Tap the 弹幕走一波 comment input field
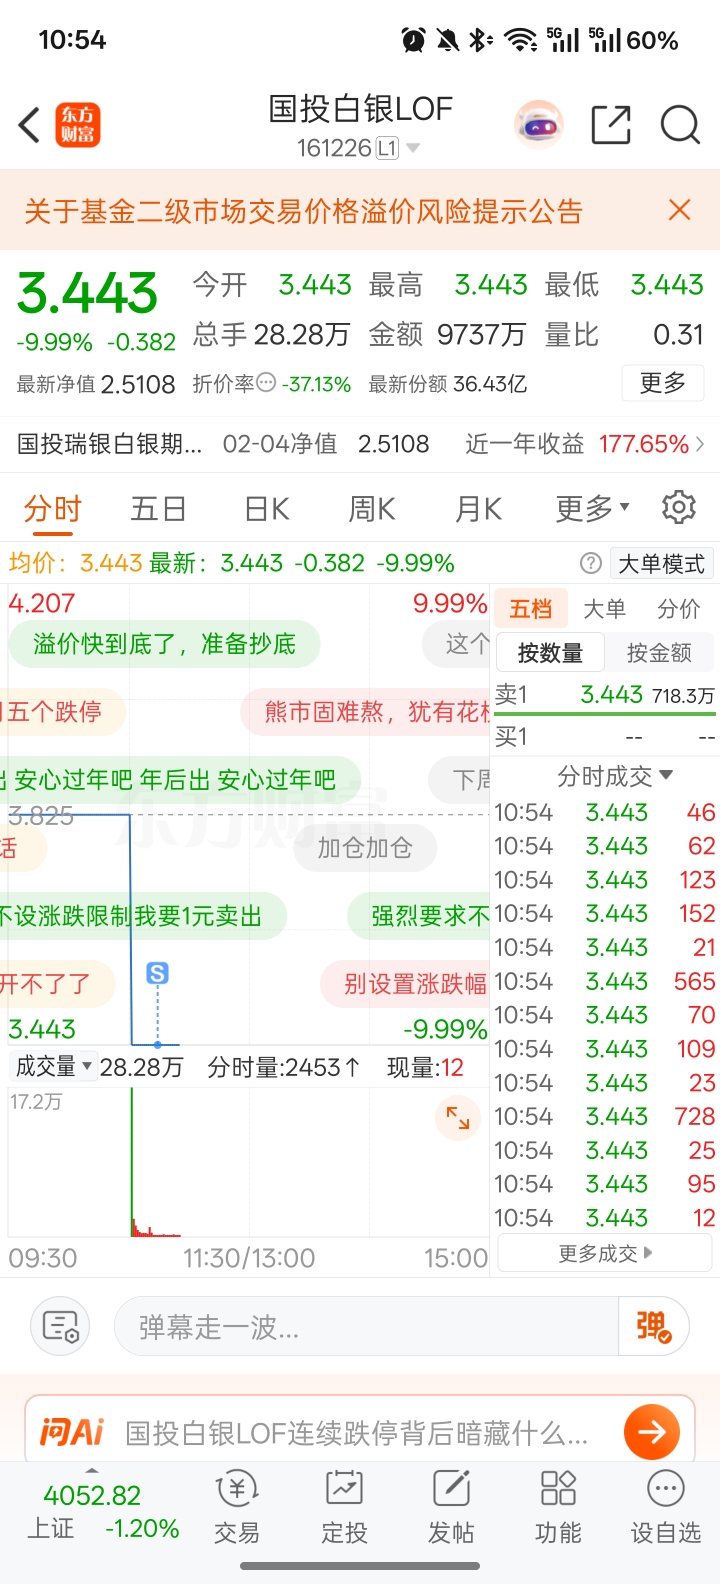Viewport: 720px width, 1584px height. pos(367,1327)
